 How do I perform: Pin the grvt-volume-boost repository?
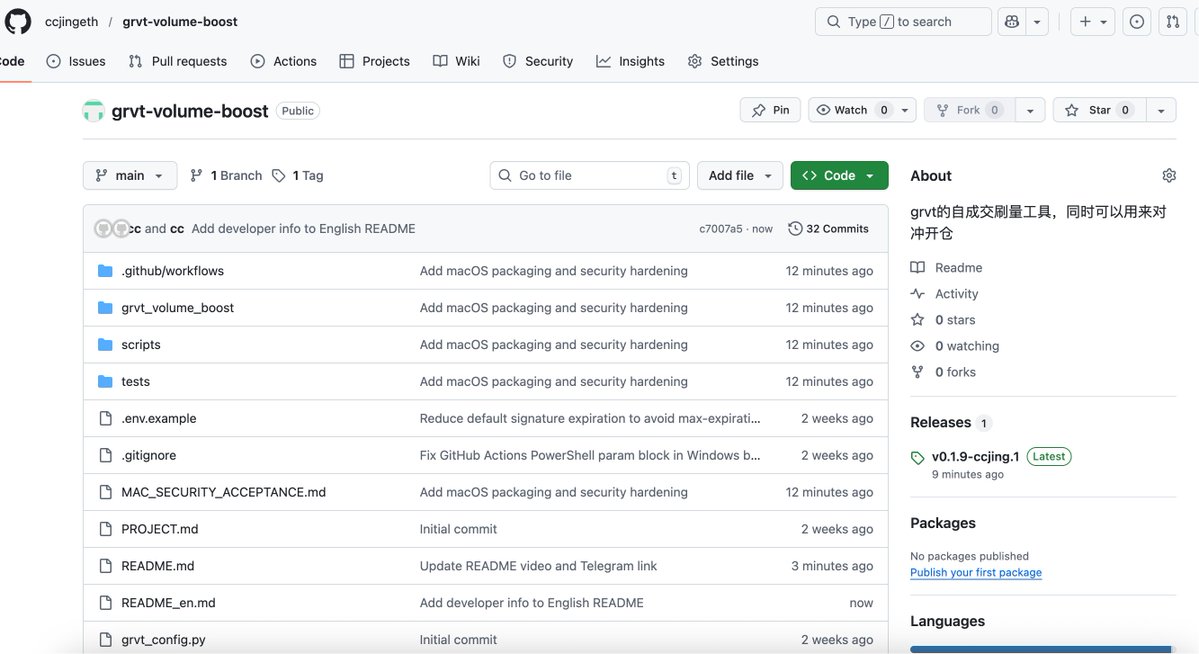pyautogui.click(x=770, y=110)
